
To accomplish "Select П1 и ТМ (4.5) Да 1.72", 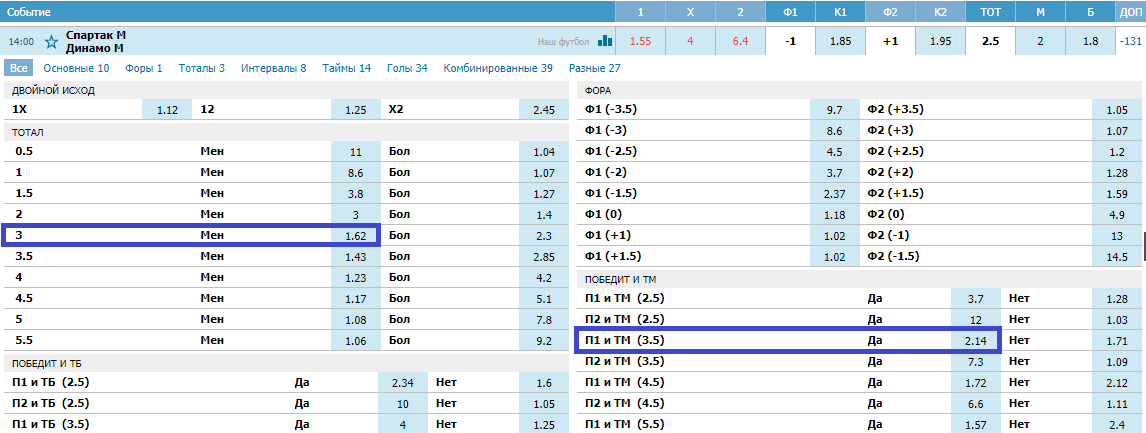I will pyautogui.click(x=976, y=382).
